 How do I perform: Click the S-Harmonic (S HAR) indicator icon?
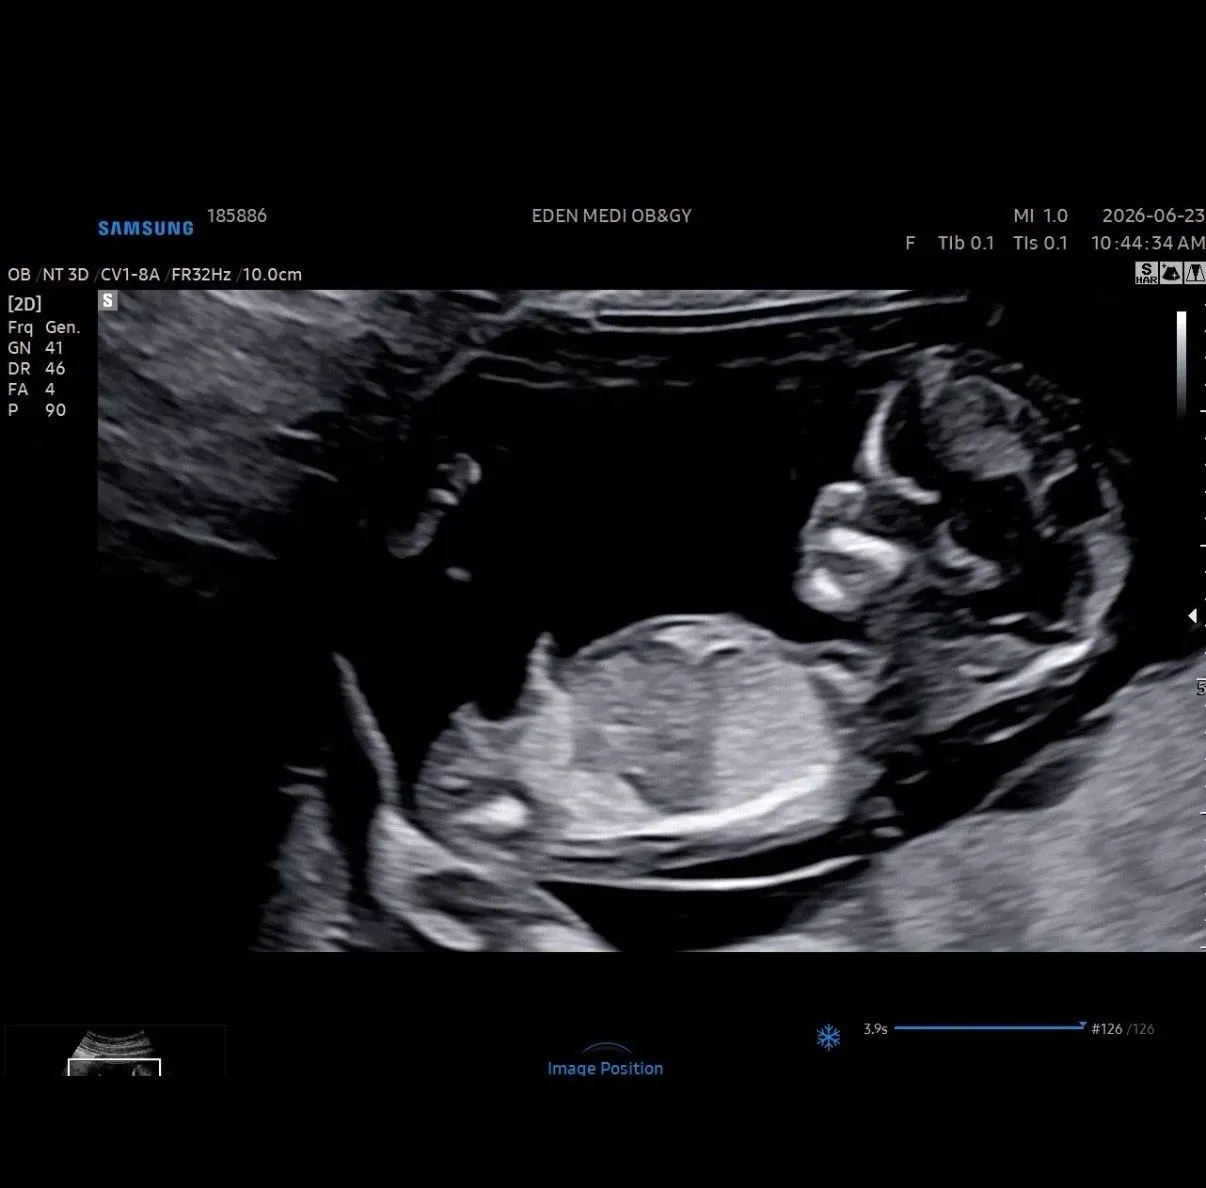1146,273
